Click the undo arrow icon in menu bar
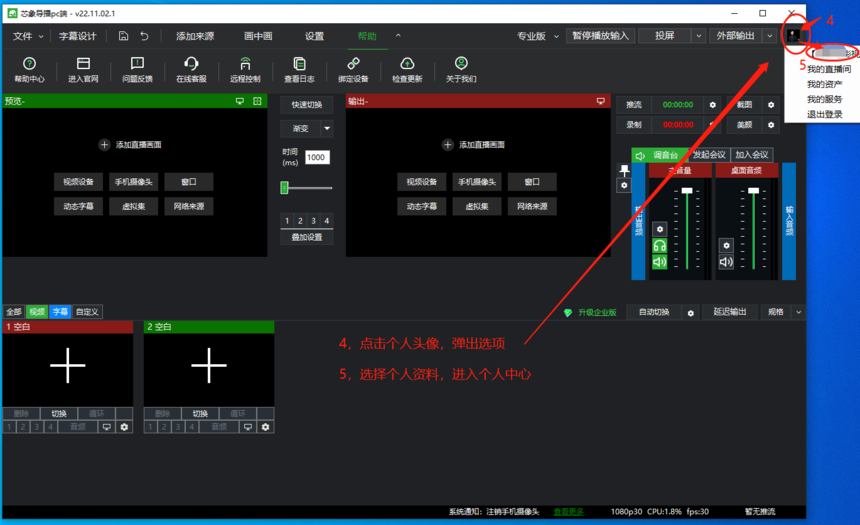Viewport: 860px width, 525px height. click(144, 36)
